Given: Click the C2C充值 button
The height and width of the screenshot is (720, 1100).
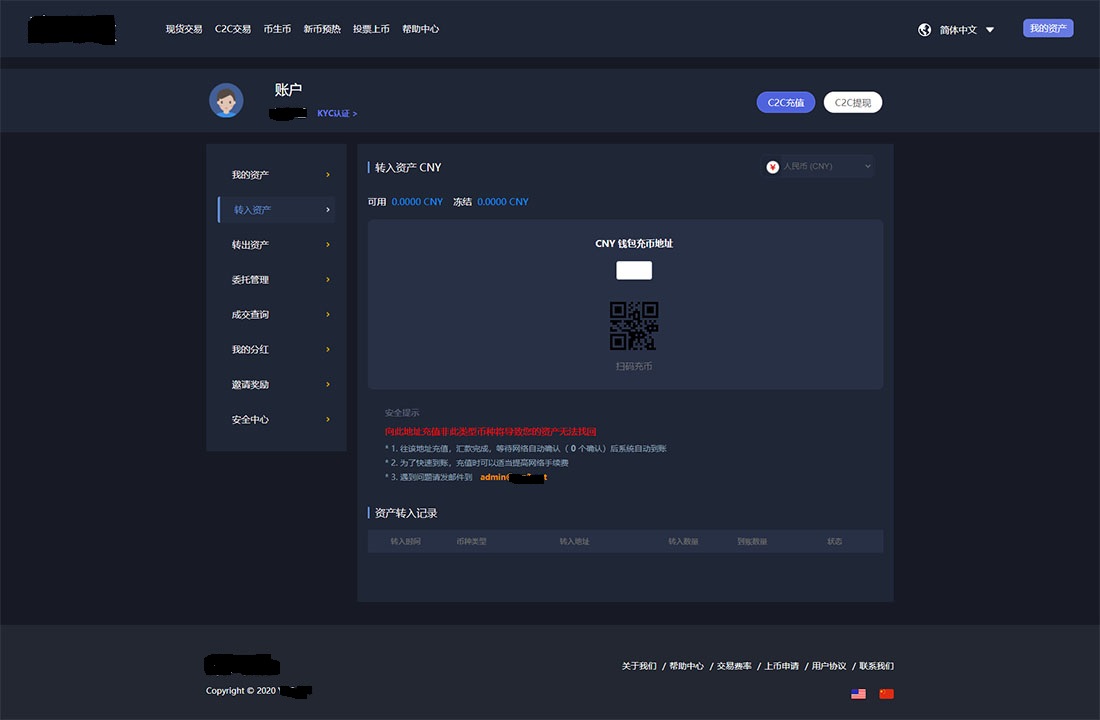Looking at the screenshot, I should [786, 102].
